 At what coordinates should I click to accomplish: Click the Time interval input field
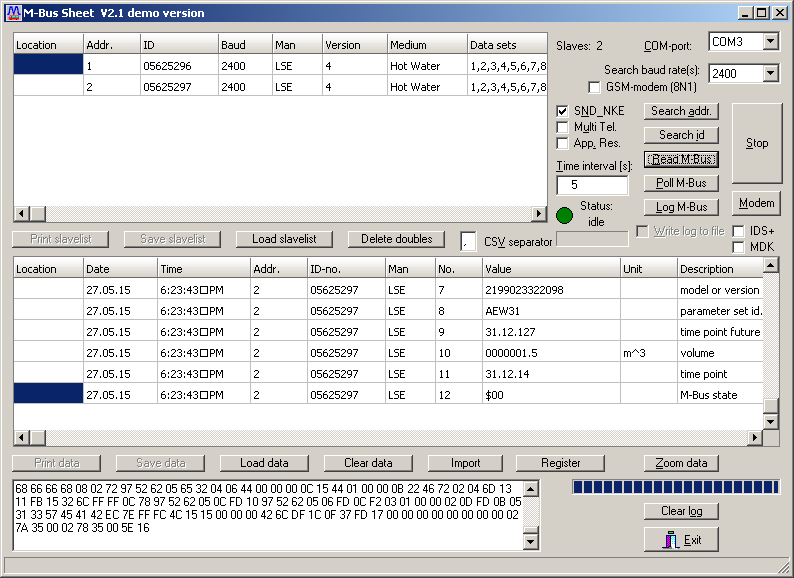592,185
